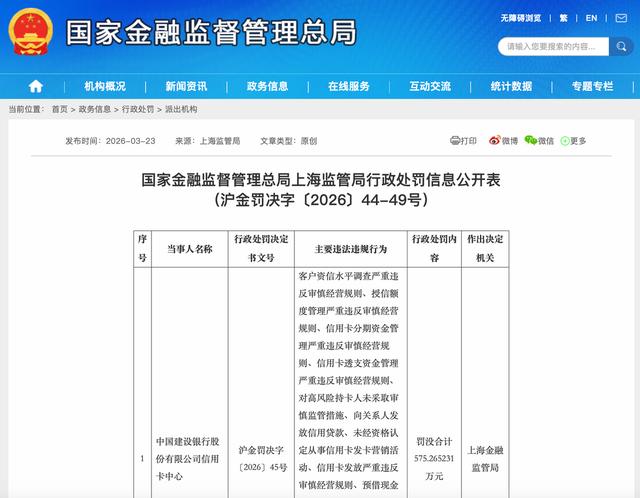Open the 互动交流 menu

(x=430, y=86)
